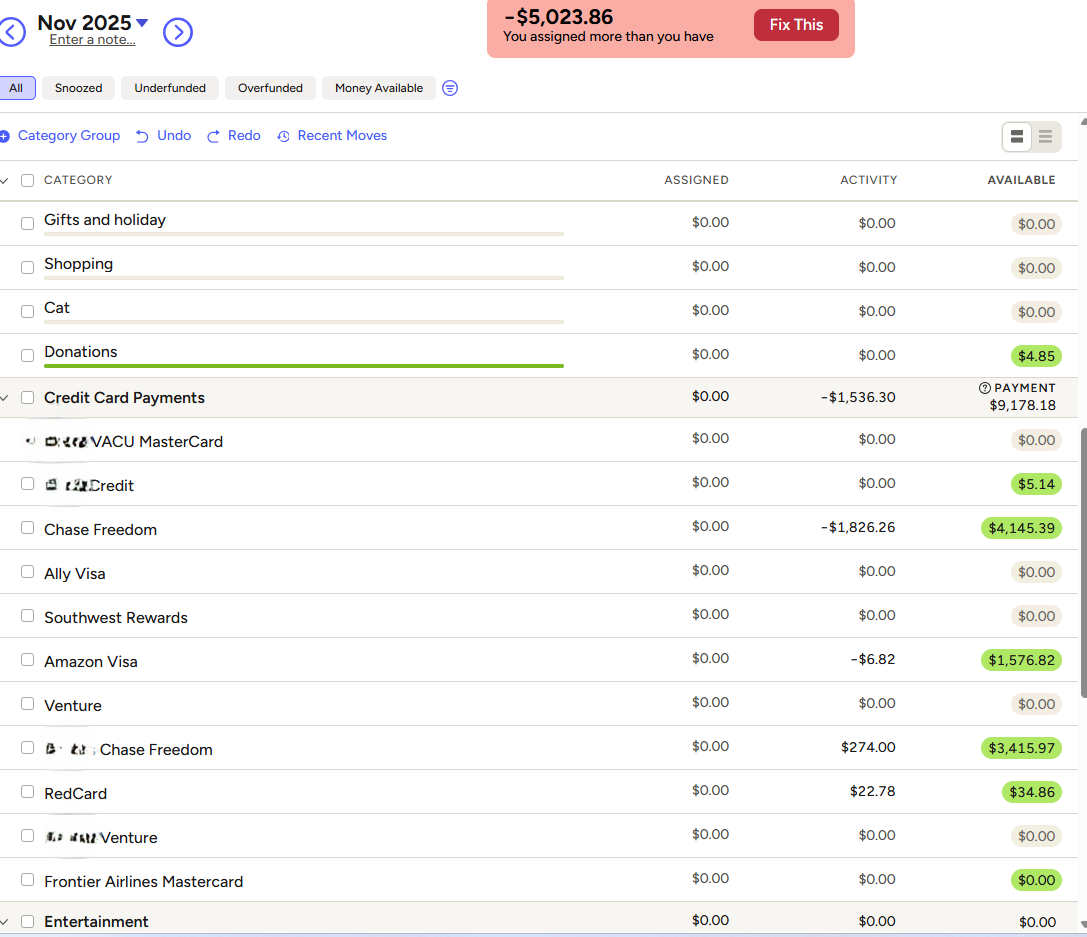This screenshot has width=1087, height=937.
Task: Collapse the Entertainment group
Action: pyautogui.click(x=5, y=922)
